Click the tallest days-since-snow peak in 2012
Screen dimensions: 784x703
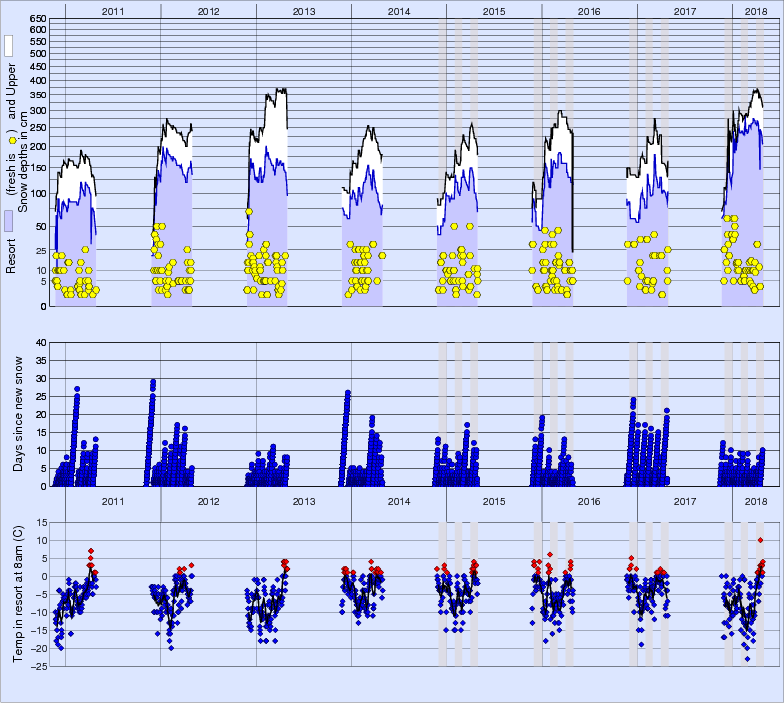point(152,381)
